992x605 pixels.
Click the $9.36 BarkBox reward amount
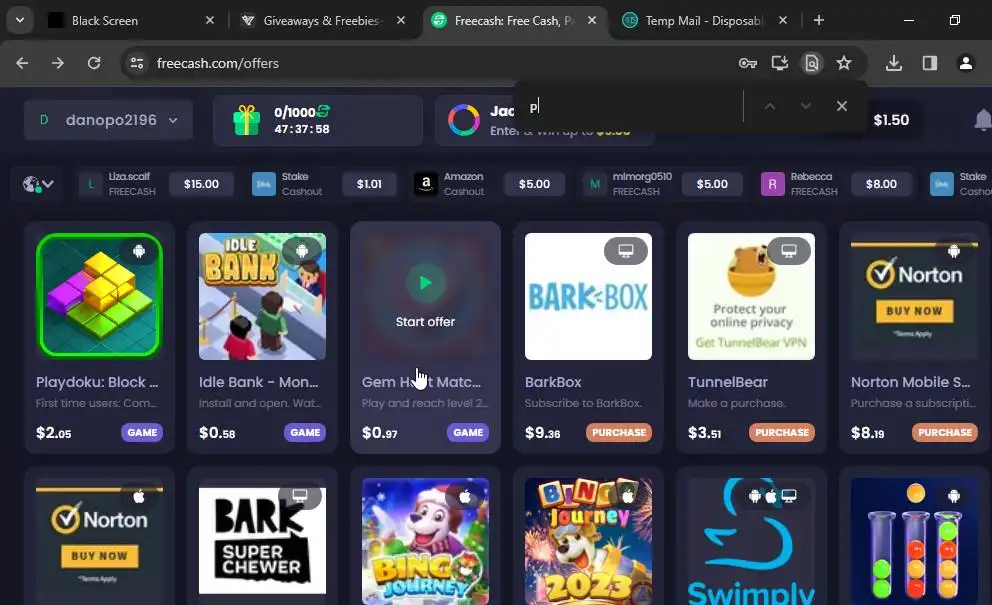coord(543,433)
